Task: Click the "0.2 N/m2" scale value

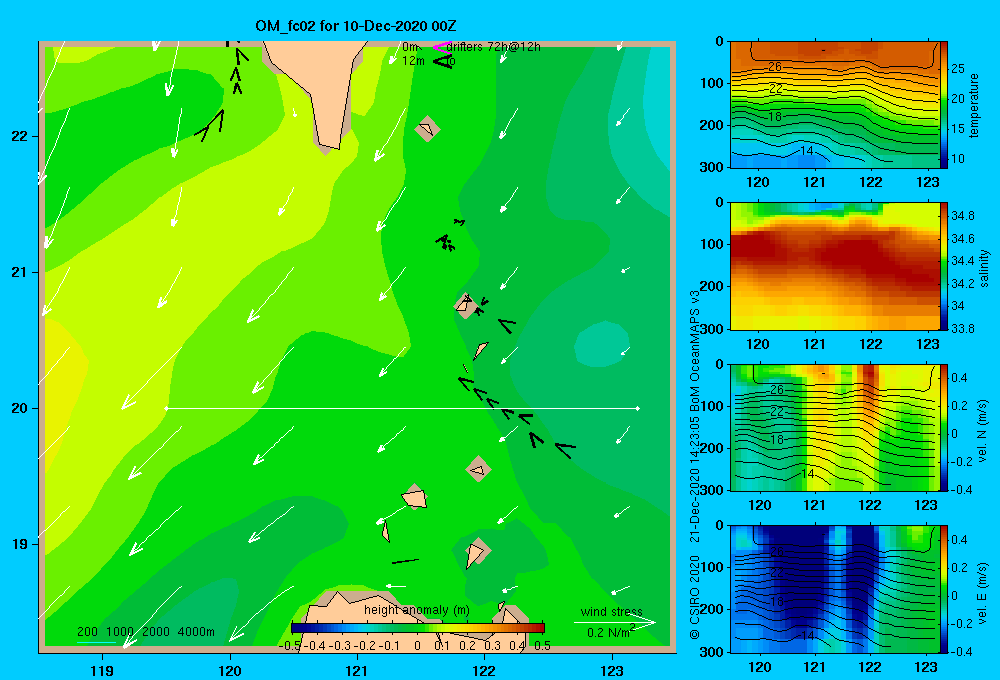Action: pyautogui.click(x=610, y=632)
